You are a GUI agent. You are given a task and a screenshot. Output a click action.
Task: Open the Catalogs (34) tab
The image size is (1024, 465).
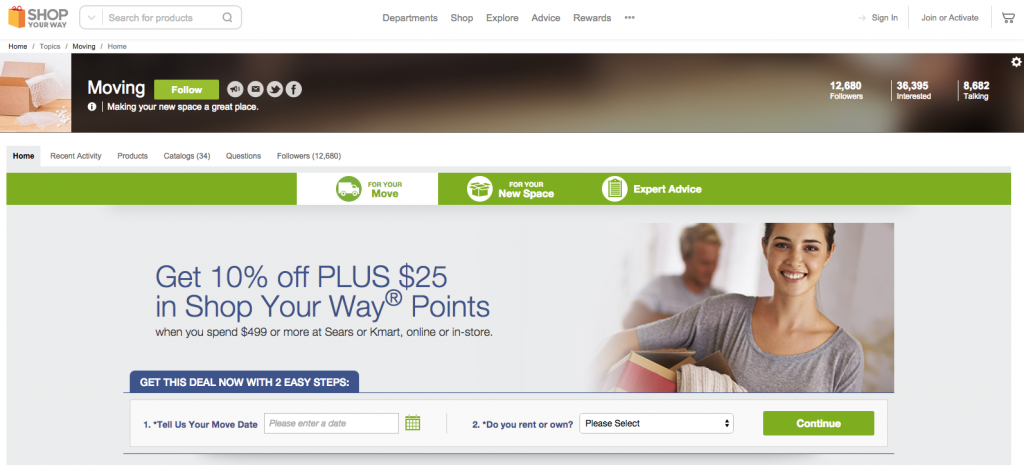point(187,156)
